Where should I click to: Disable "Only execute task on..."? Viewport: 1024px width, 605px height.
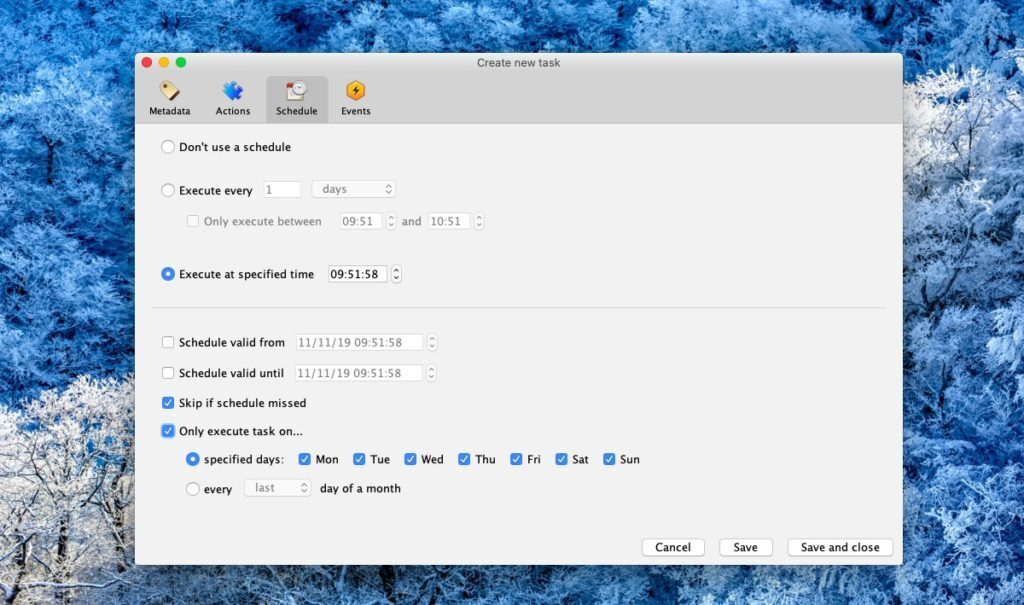[x=167, y=431]
